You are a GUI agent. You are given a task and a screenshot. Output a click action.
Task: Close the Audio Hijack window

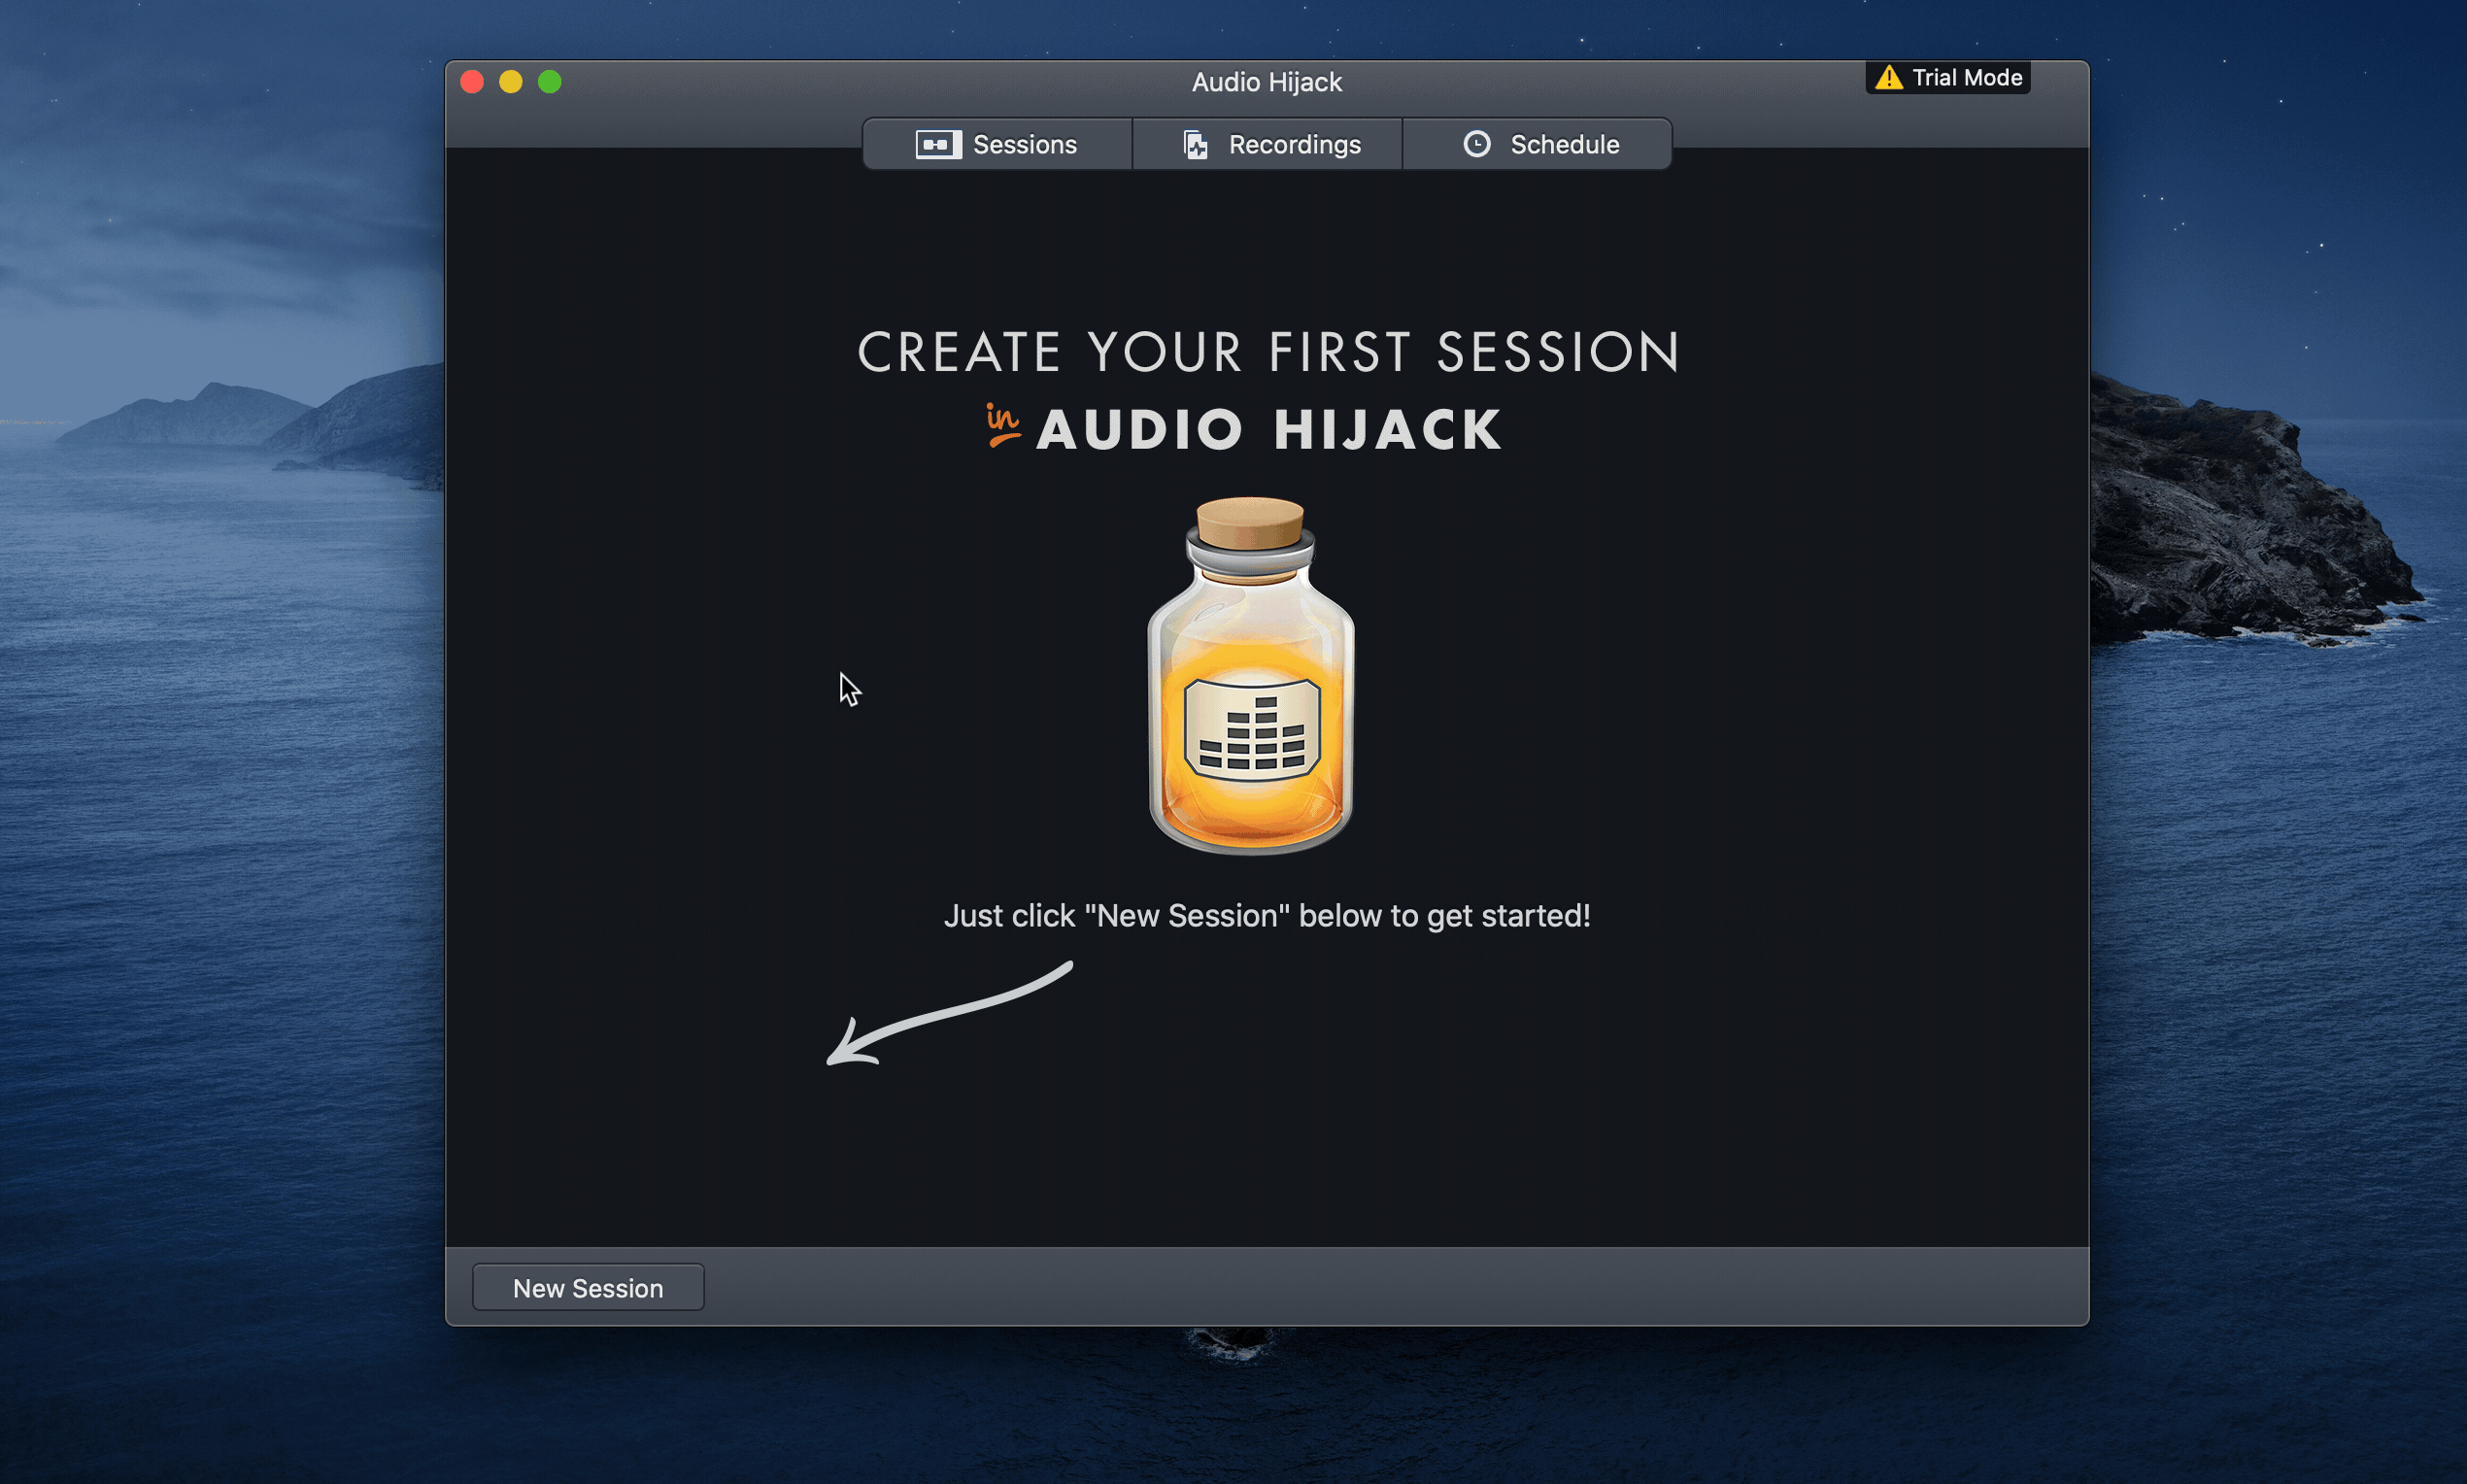click(x=472, y=82)
